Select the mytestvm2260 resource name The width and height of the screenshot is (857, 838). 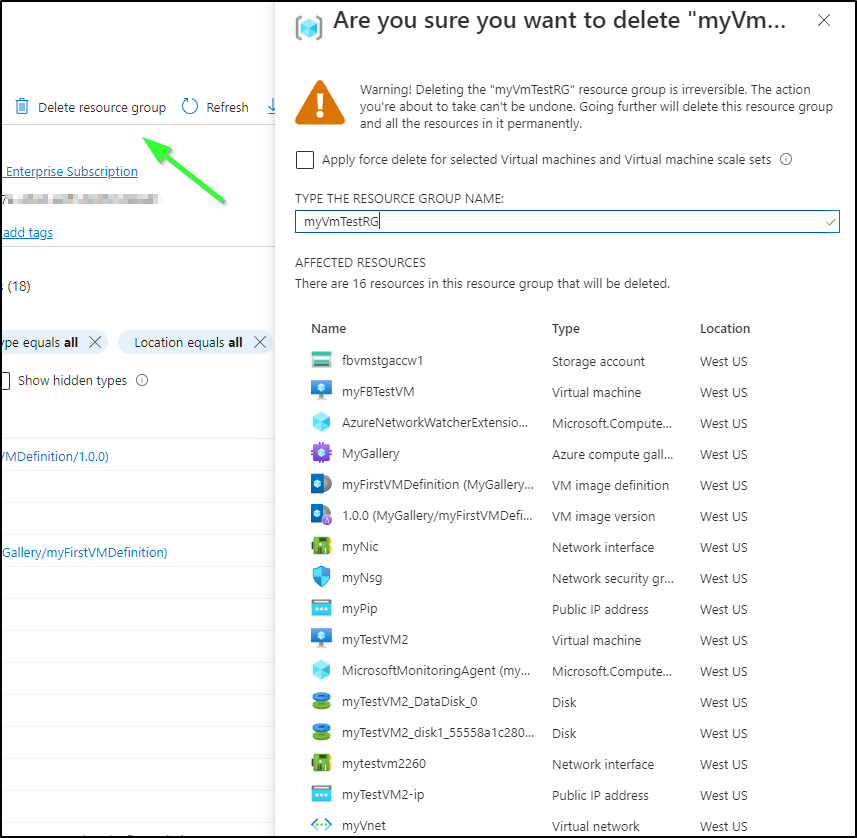(383, 763)
